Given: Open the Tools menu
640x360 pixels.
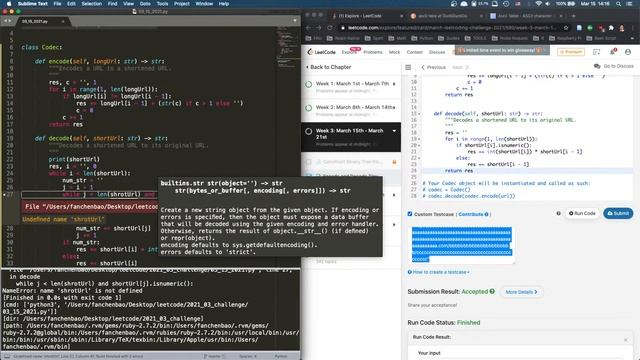Looking at the screenshot, I should (162, 4).
